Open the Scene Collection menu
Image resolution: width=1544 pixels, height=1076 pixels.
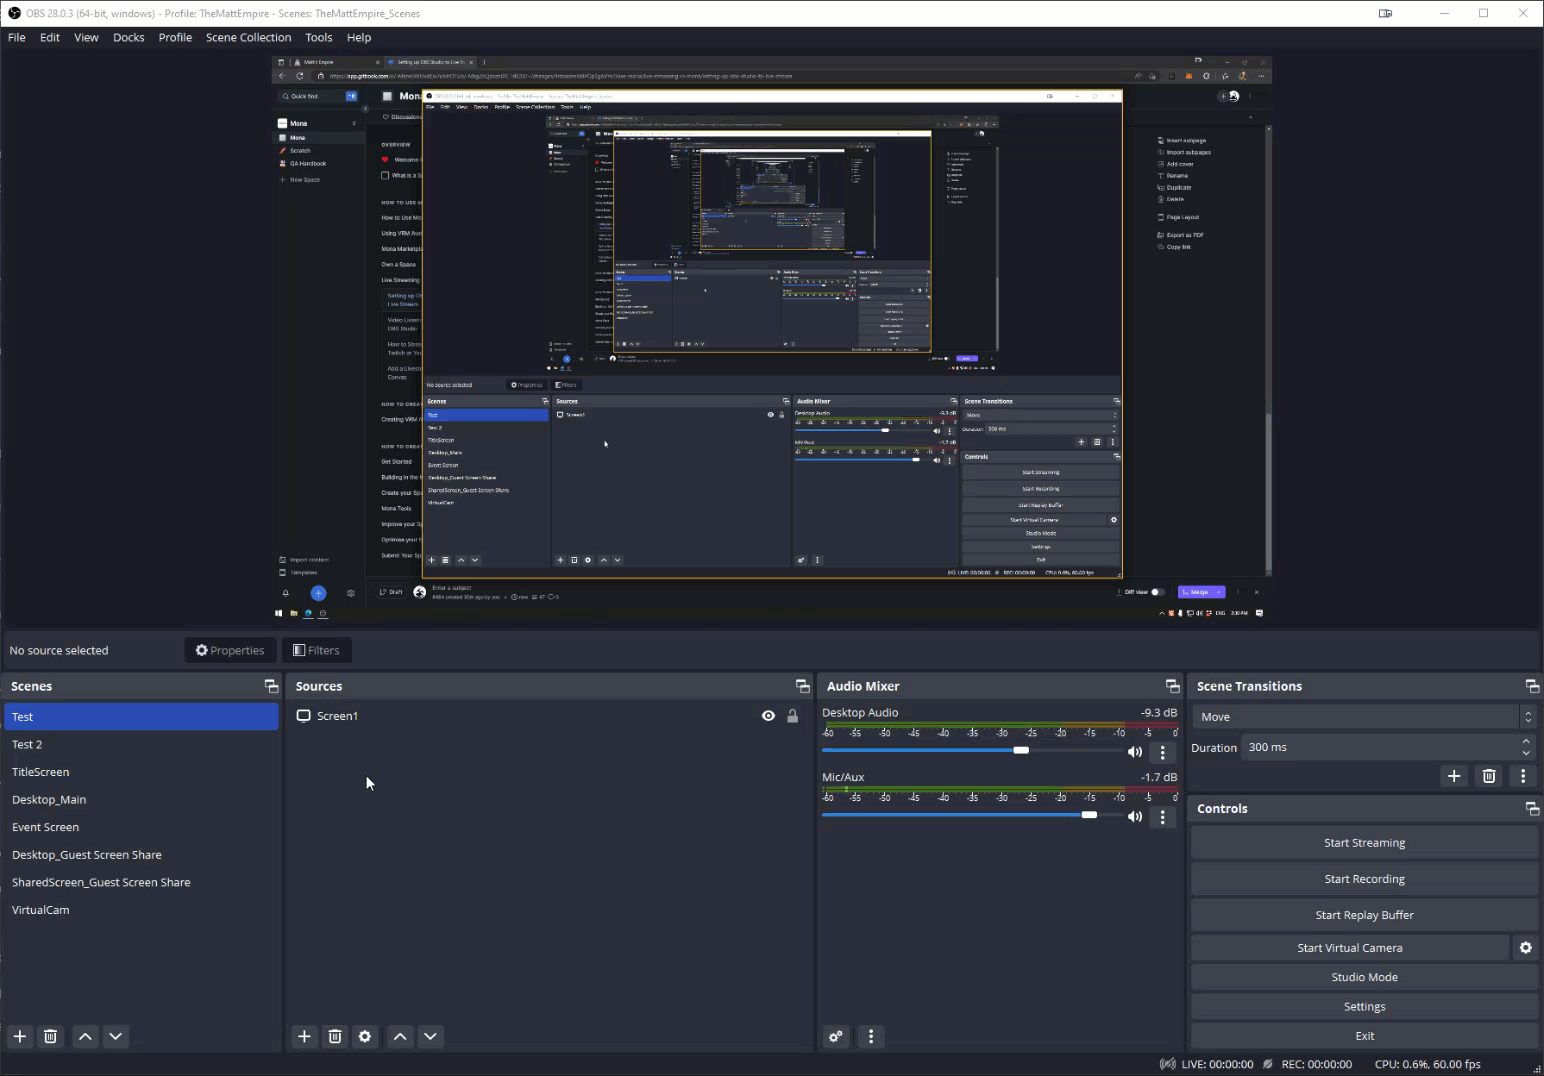248,37
